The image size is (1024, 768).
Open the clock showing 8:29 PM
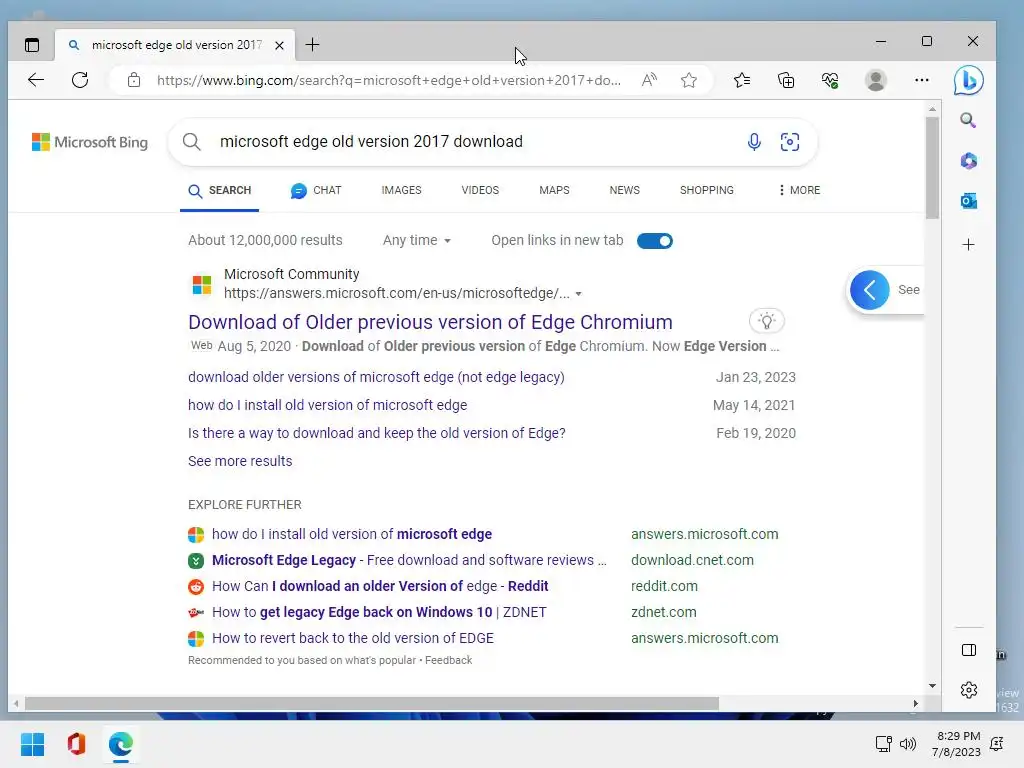[x=956, y=744]
